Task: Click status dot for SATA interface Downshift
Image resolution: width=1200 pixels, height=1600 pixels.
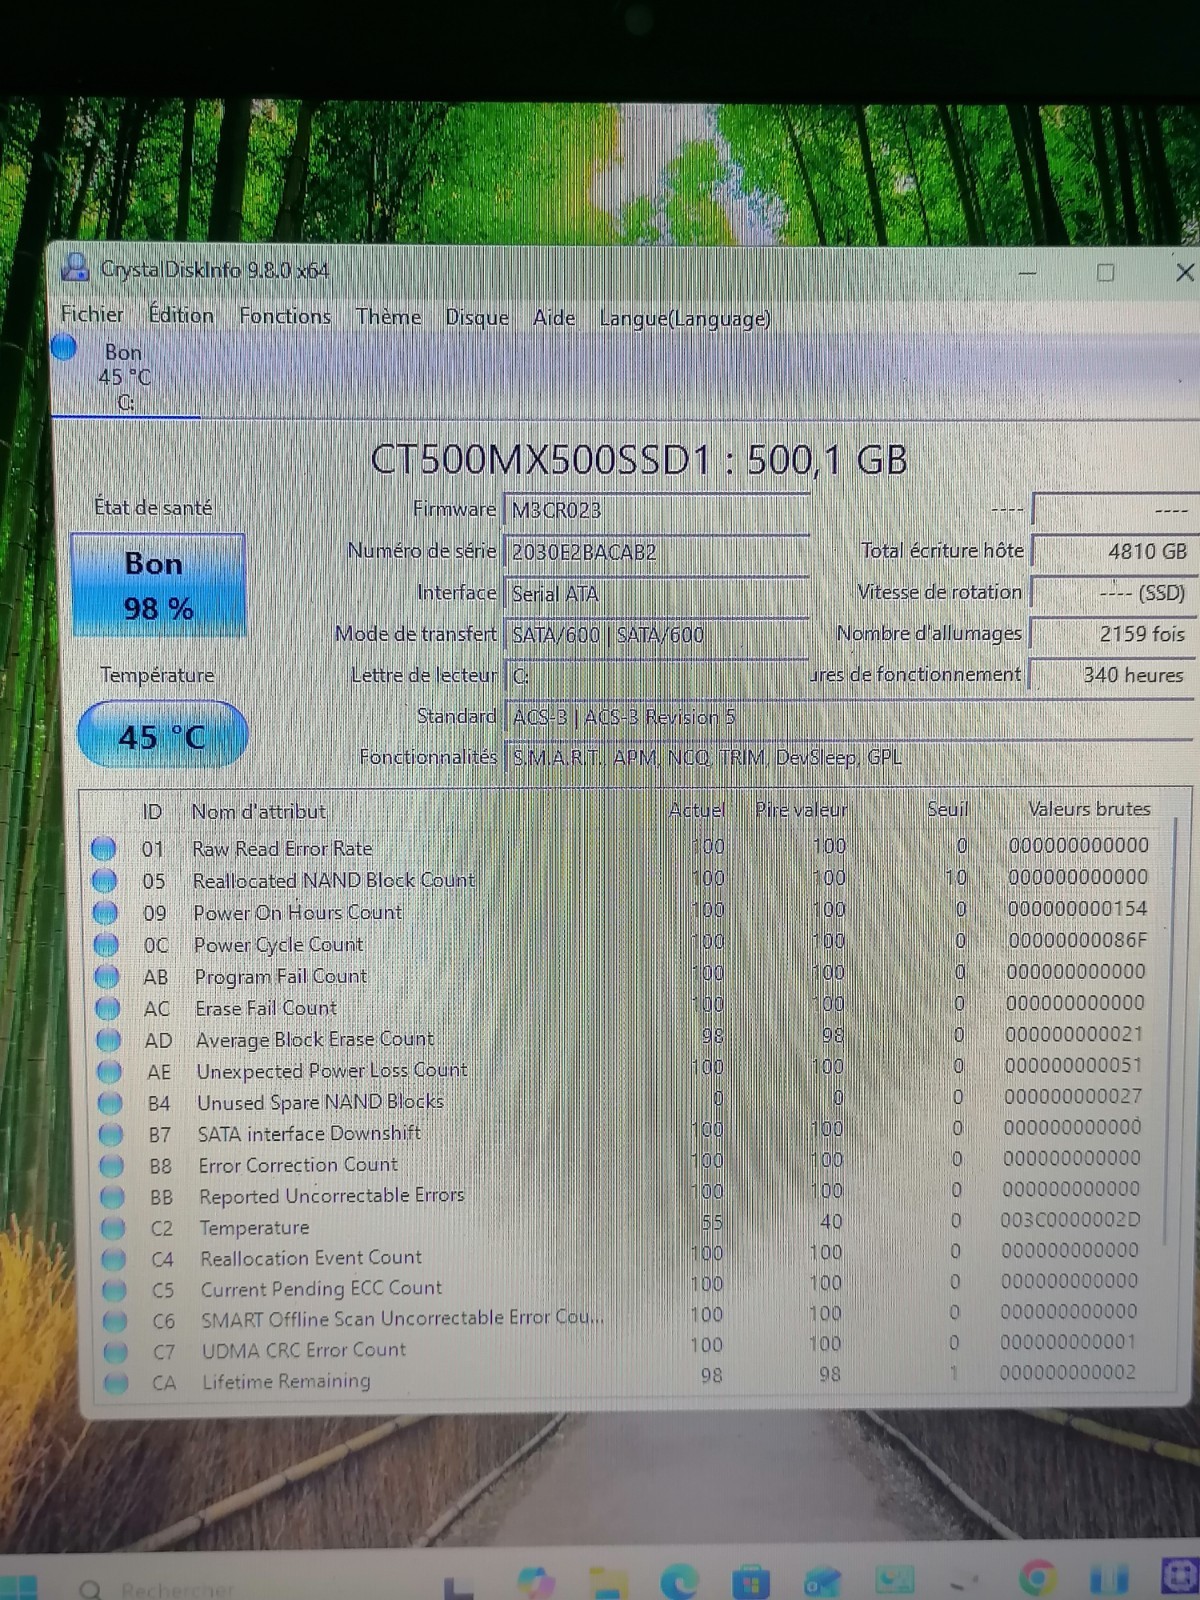Action: coord(110,1135)
